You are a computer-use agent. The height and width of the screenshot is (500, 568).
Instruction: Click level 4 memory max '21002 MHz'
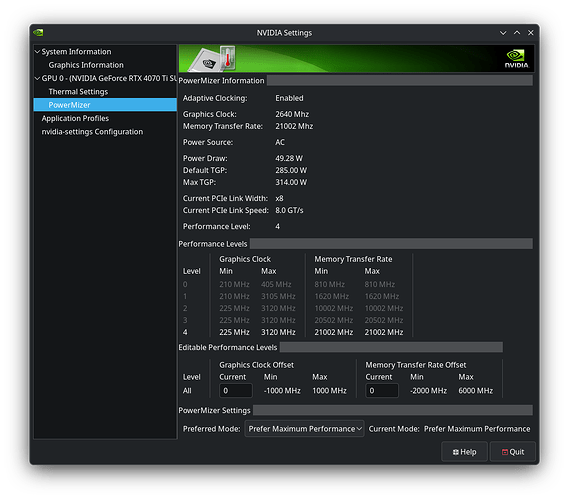(x=384, y=332)
